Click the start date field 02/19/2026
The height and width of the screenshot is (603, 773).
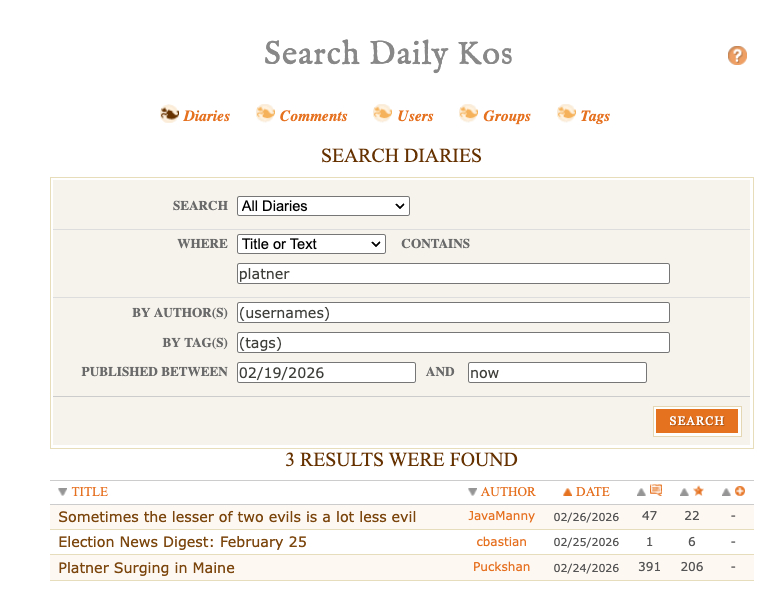pyautogui.click(x=326, y=373)
